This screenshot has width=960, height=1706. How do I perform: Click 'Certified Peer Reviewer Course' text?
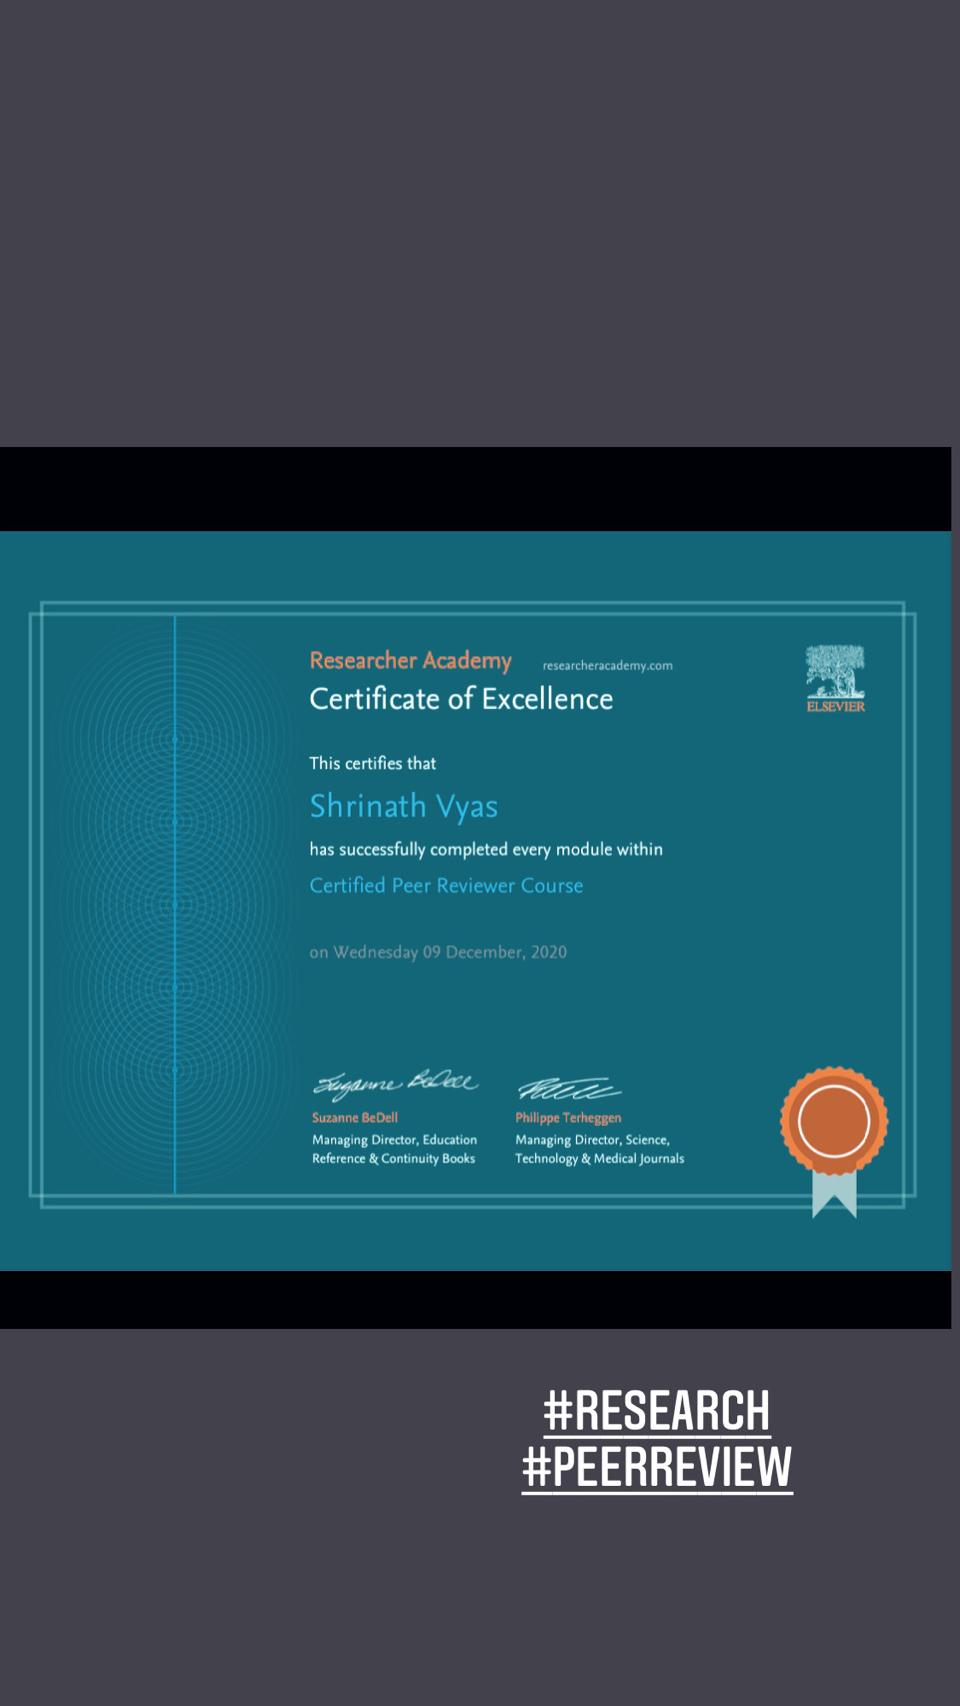446,885
